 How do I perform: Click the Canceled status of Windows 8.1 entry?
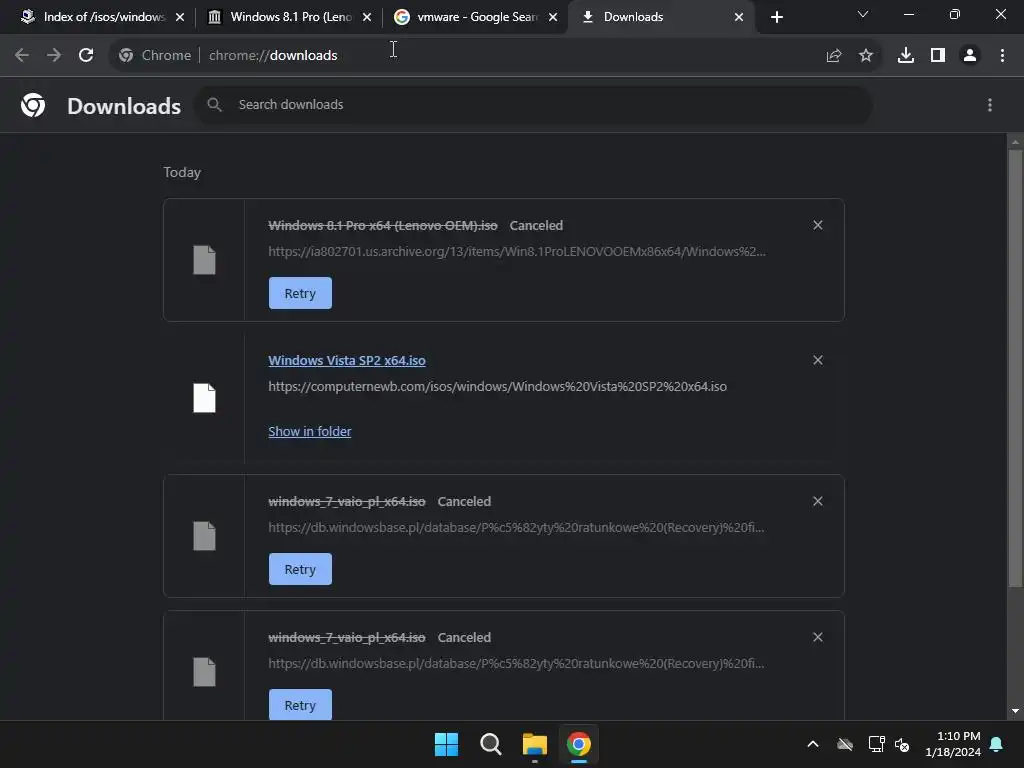[536, 225]
